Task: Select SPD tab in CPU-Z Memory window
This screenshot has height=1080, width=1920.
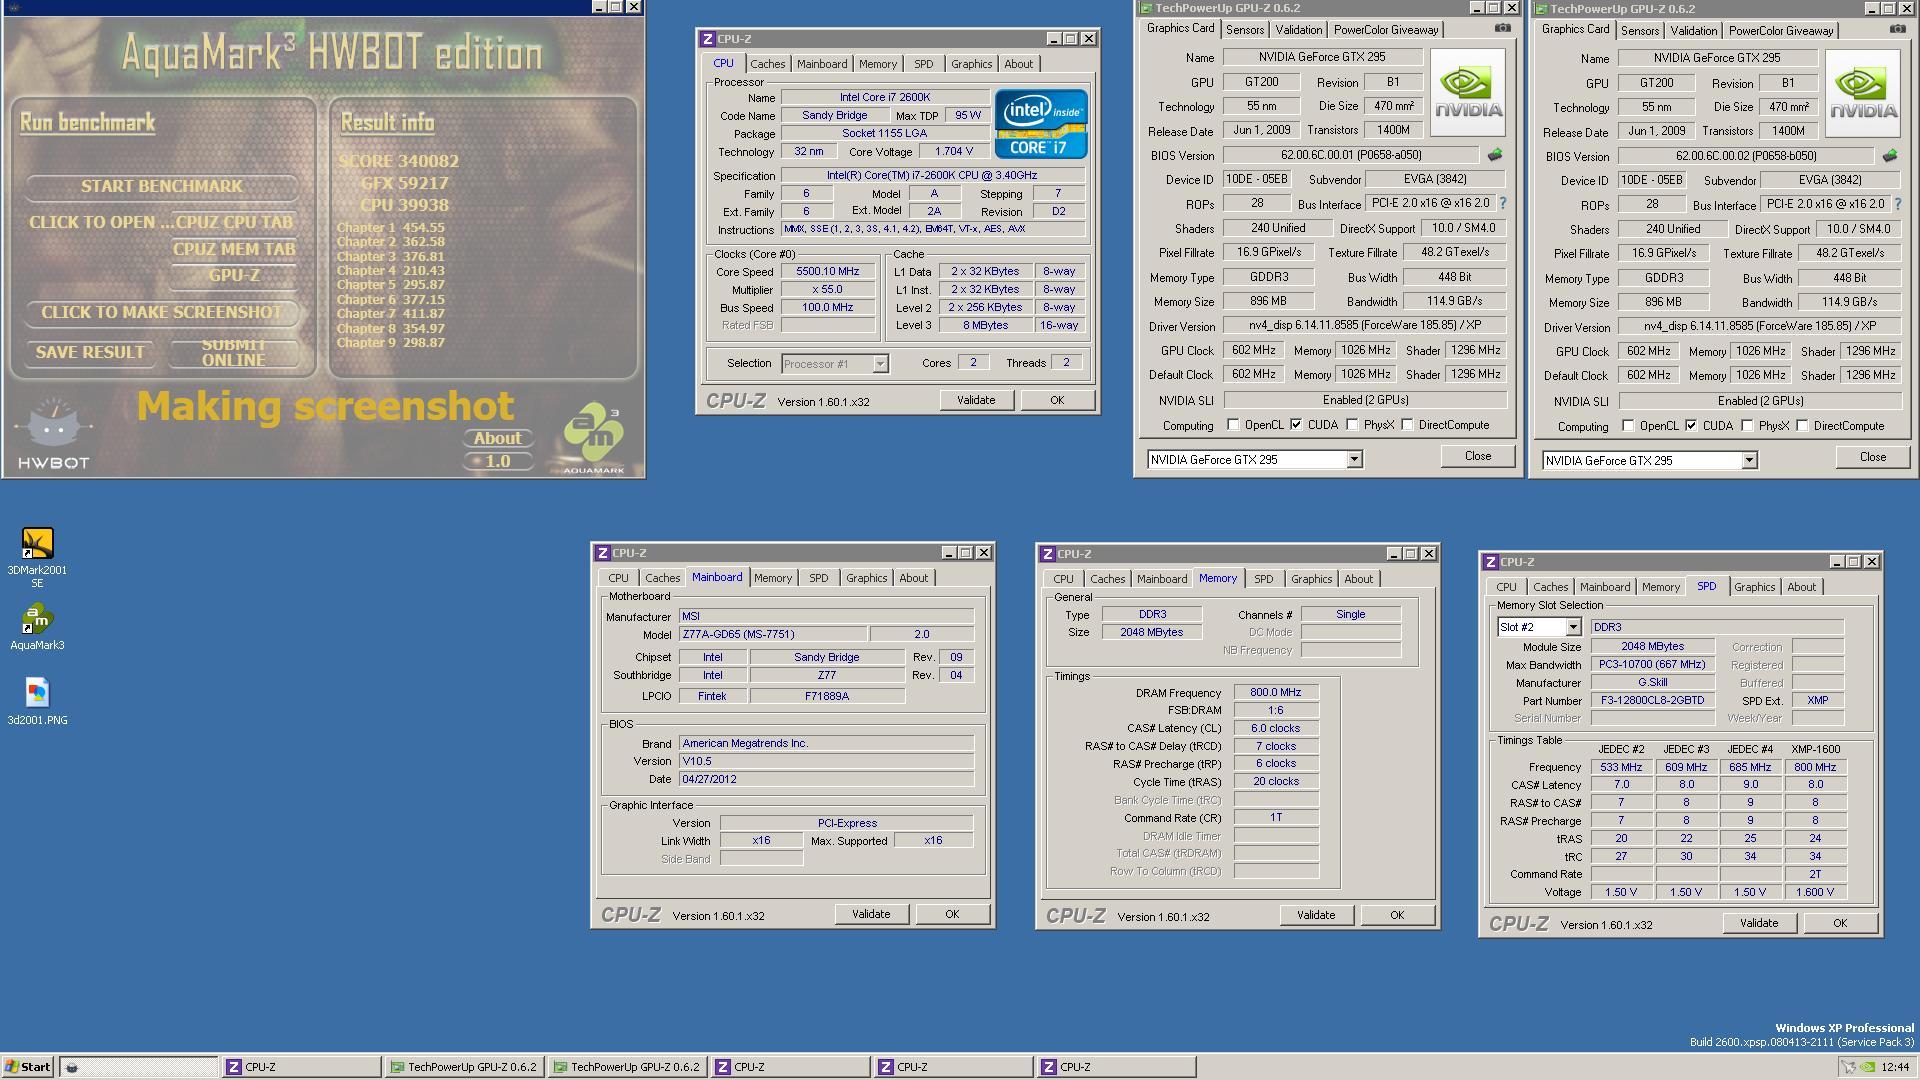Action: coord(1263,579)
